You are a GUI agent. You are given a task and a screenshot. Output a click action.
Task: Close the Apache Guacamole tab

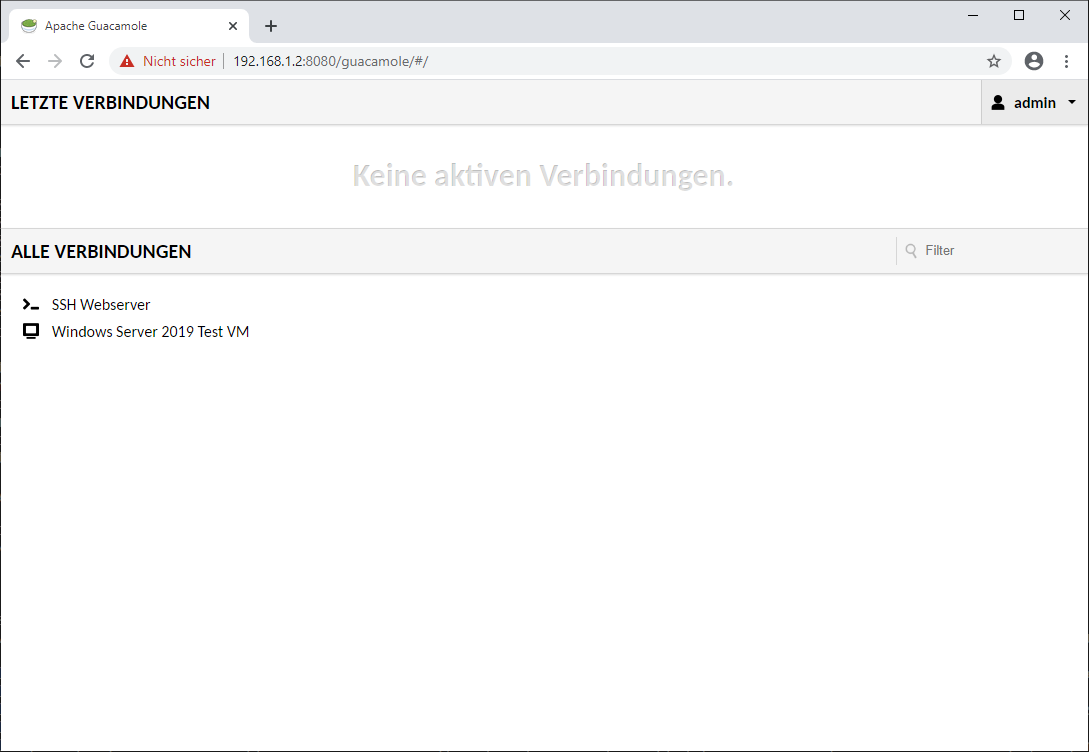(233, 26)
